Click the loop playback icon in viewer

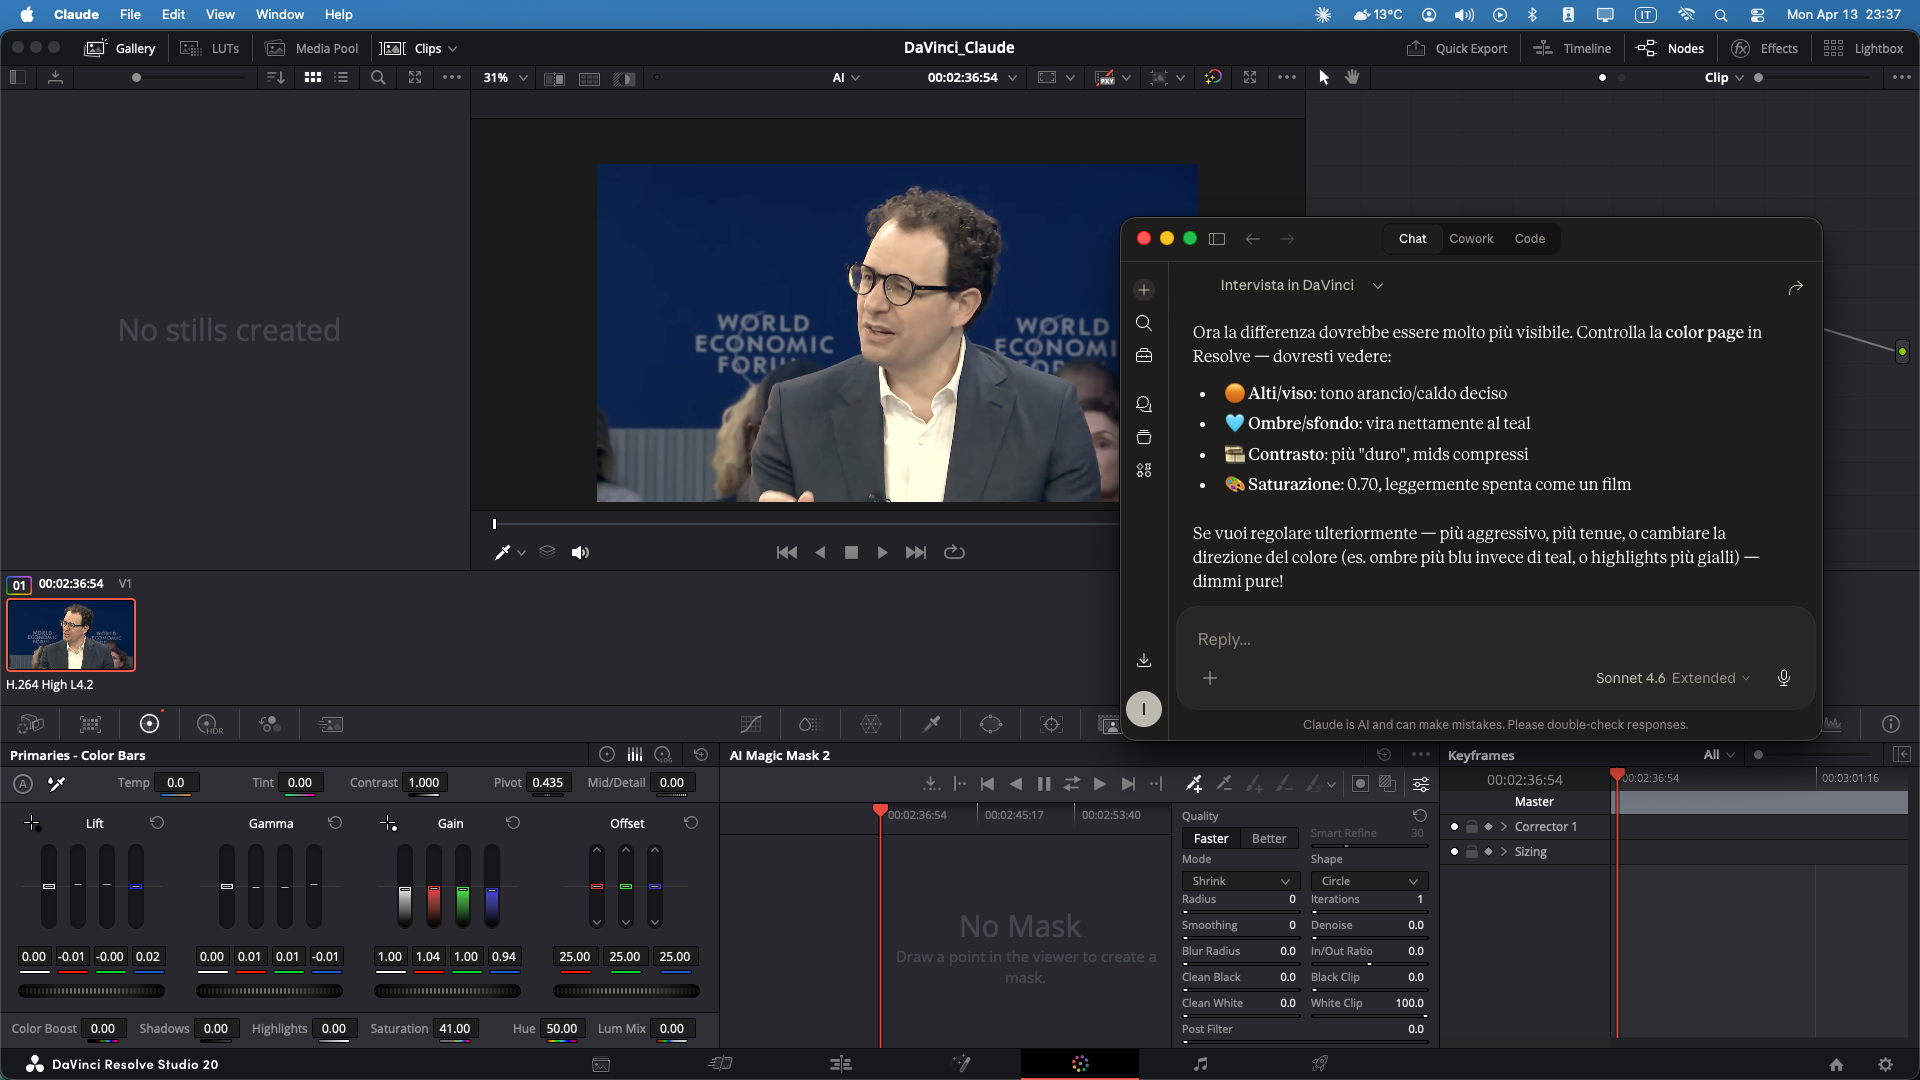click(954, 552)
